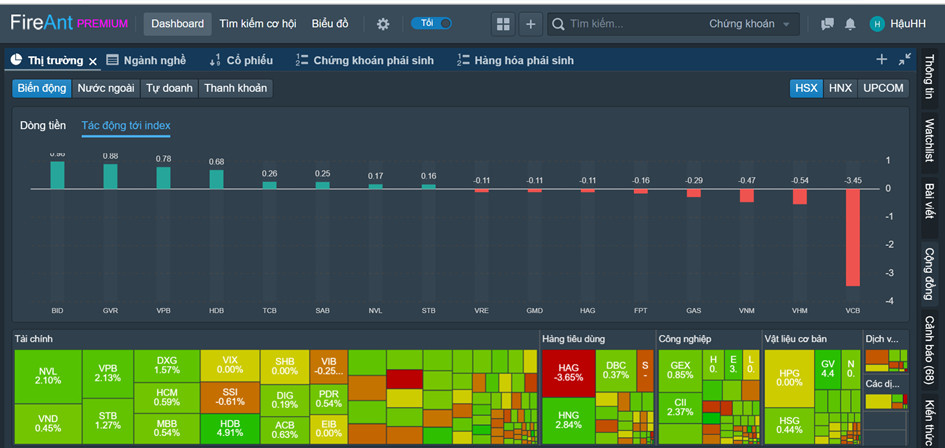Click the HậuHH user avatar
The width and height of the screenshot is (945, 448).
[x=877, y=24]
